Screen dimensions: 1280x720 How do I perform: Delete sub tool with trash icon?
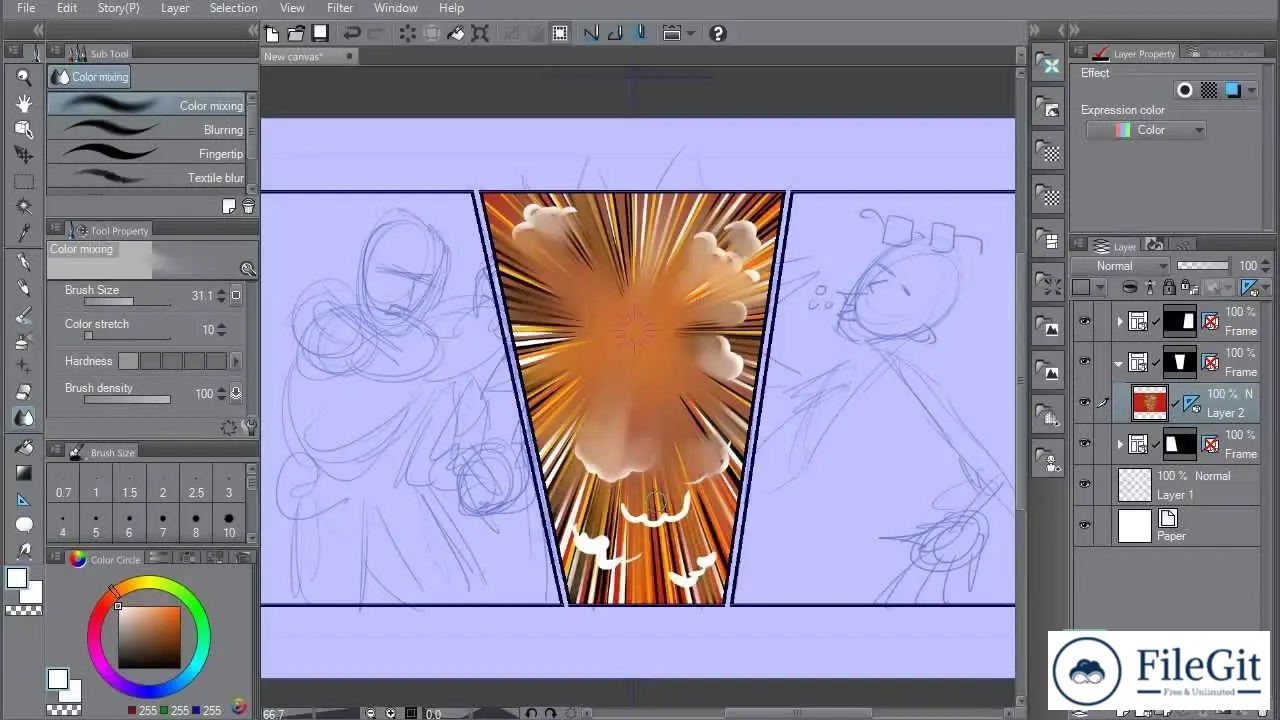click(x=248, y=207)
